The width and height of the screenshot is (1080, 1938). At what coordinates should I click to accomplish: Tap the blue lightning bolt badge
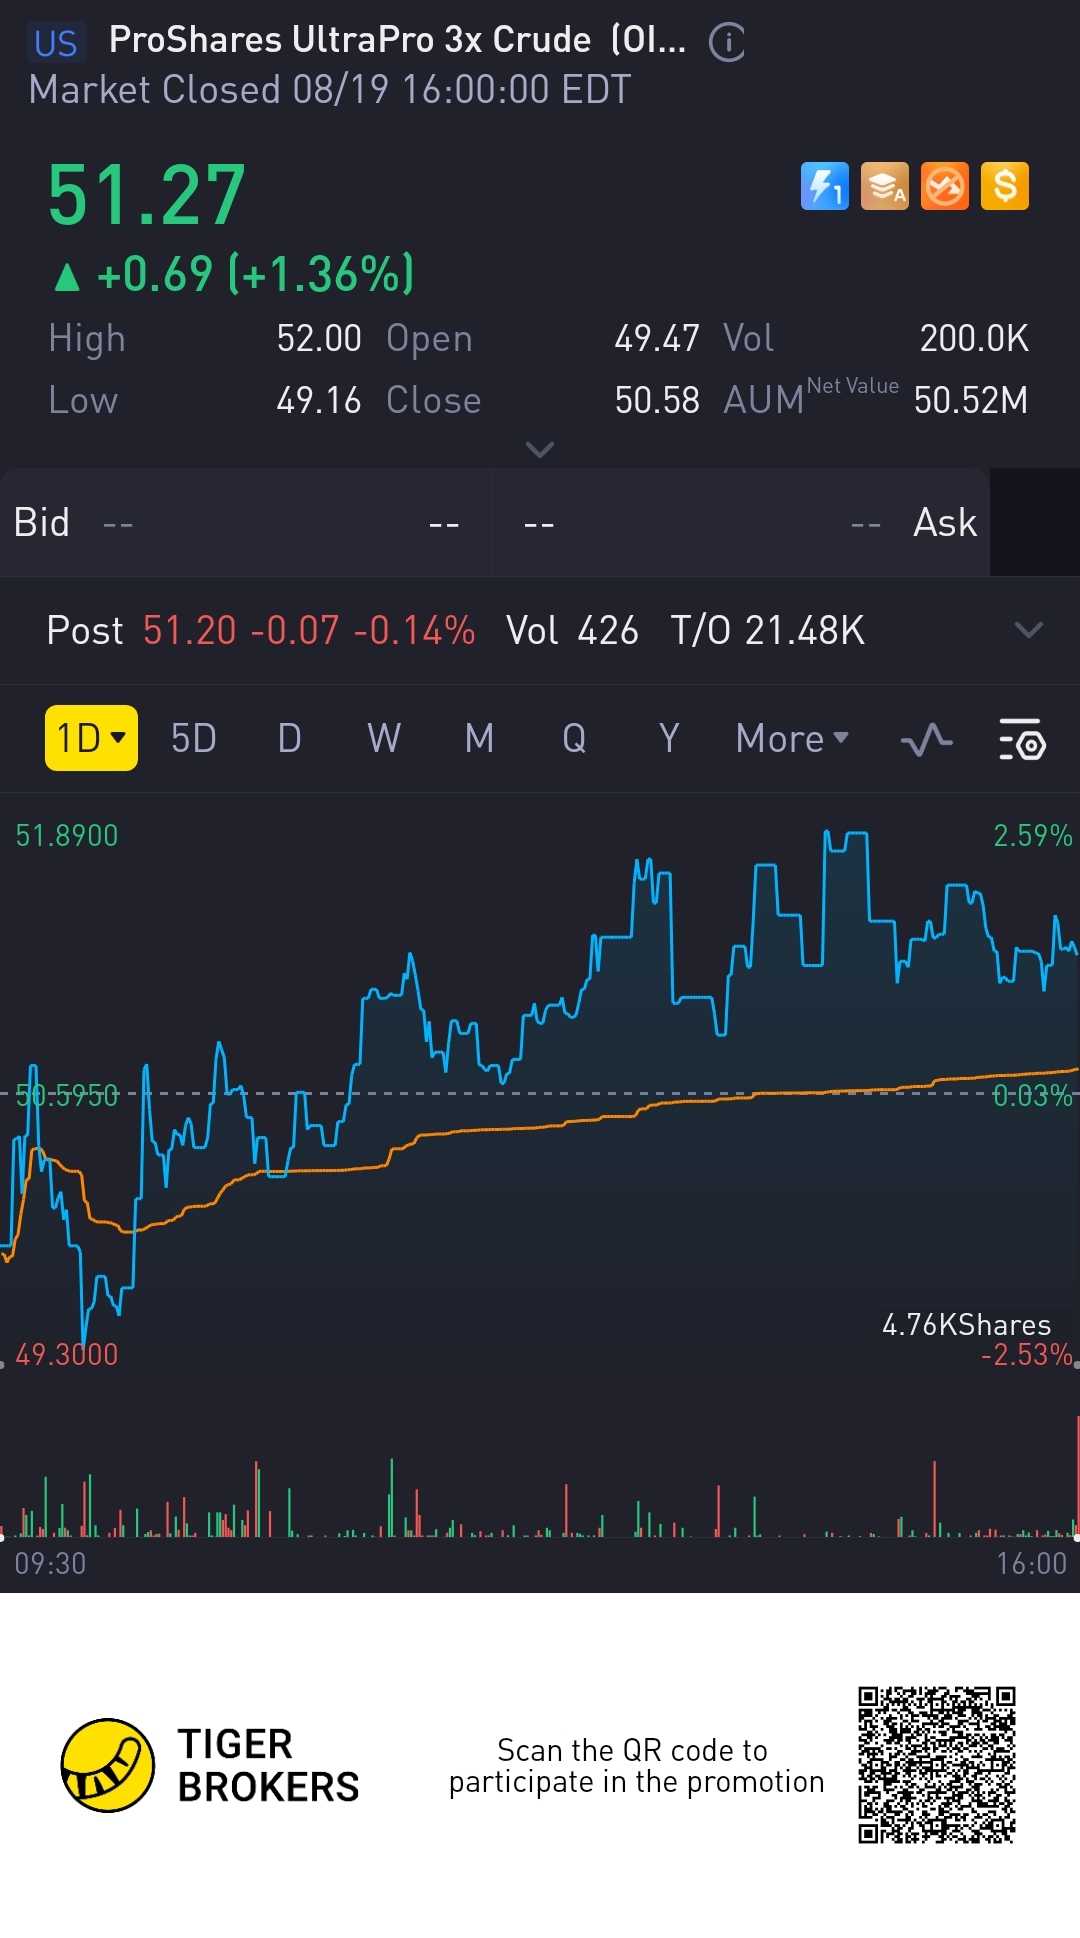point(824,186)
